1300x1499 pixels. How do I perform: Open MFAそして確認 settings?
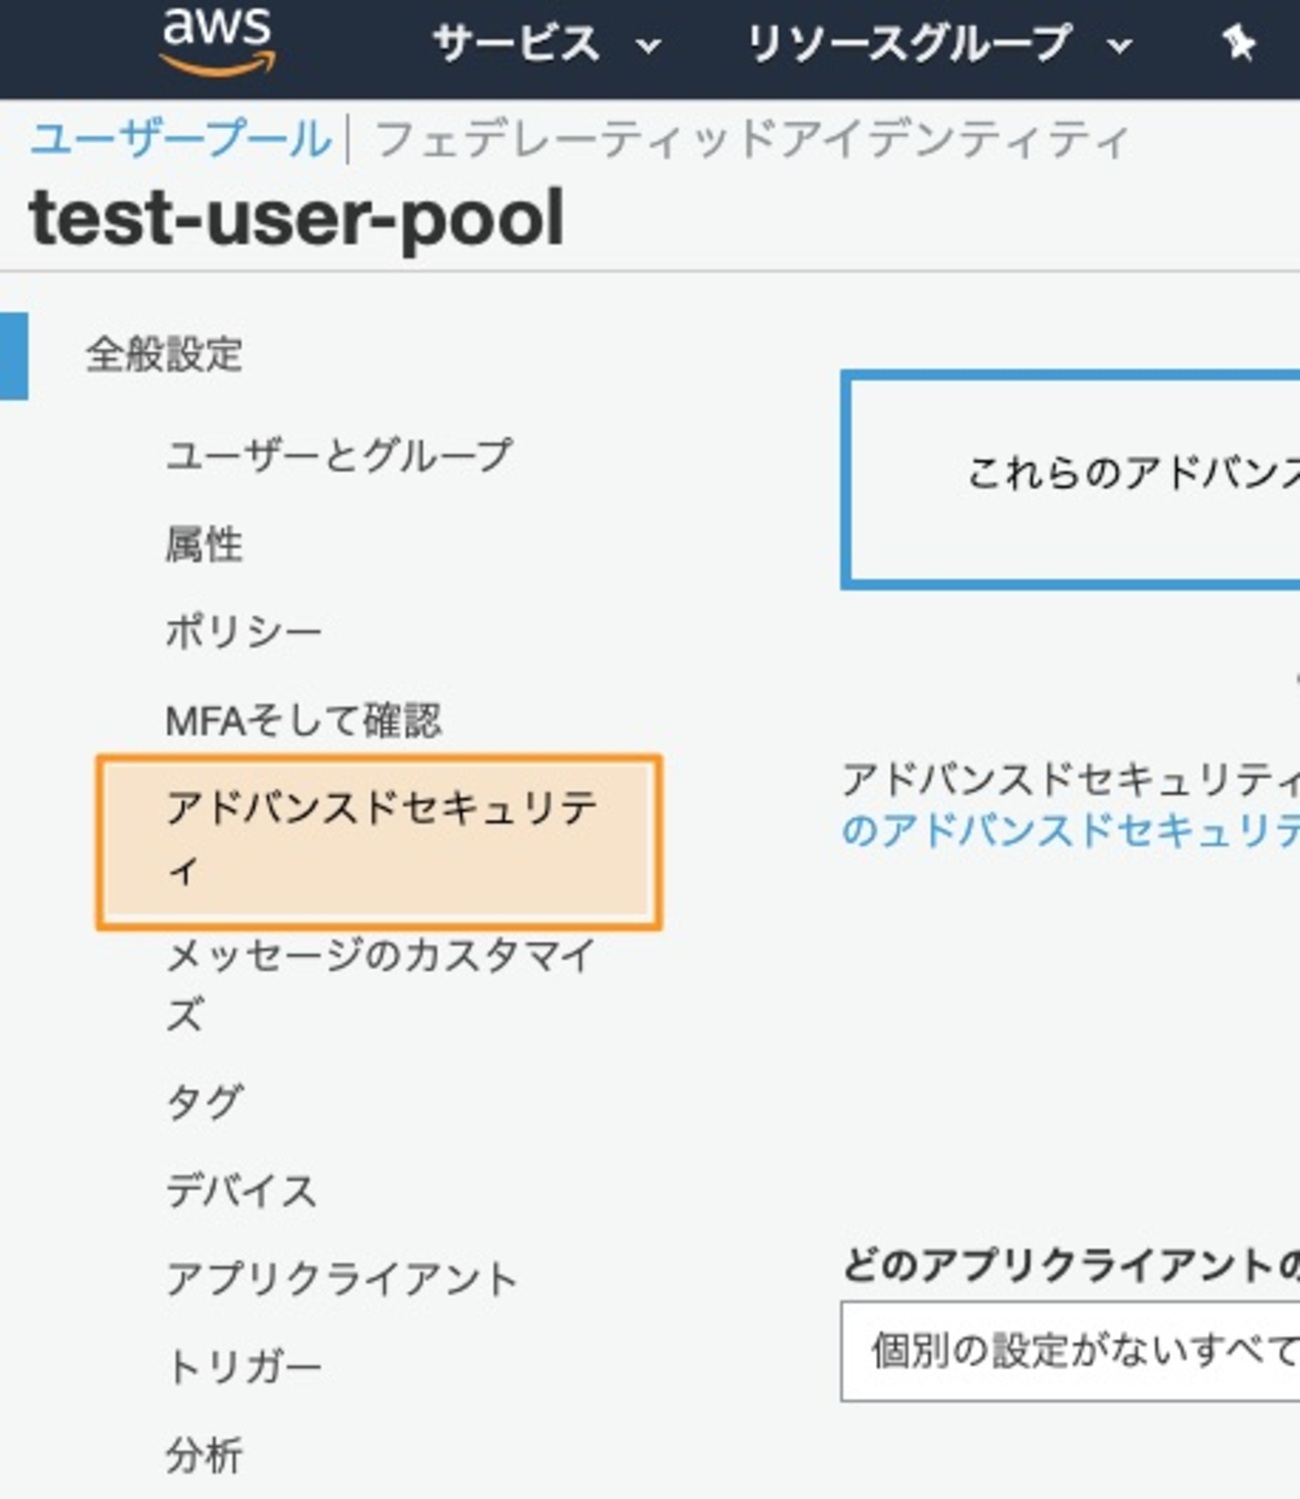307,718
